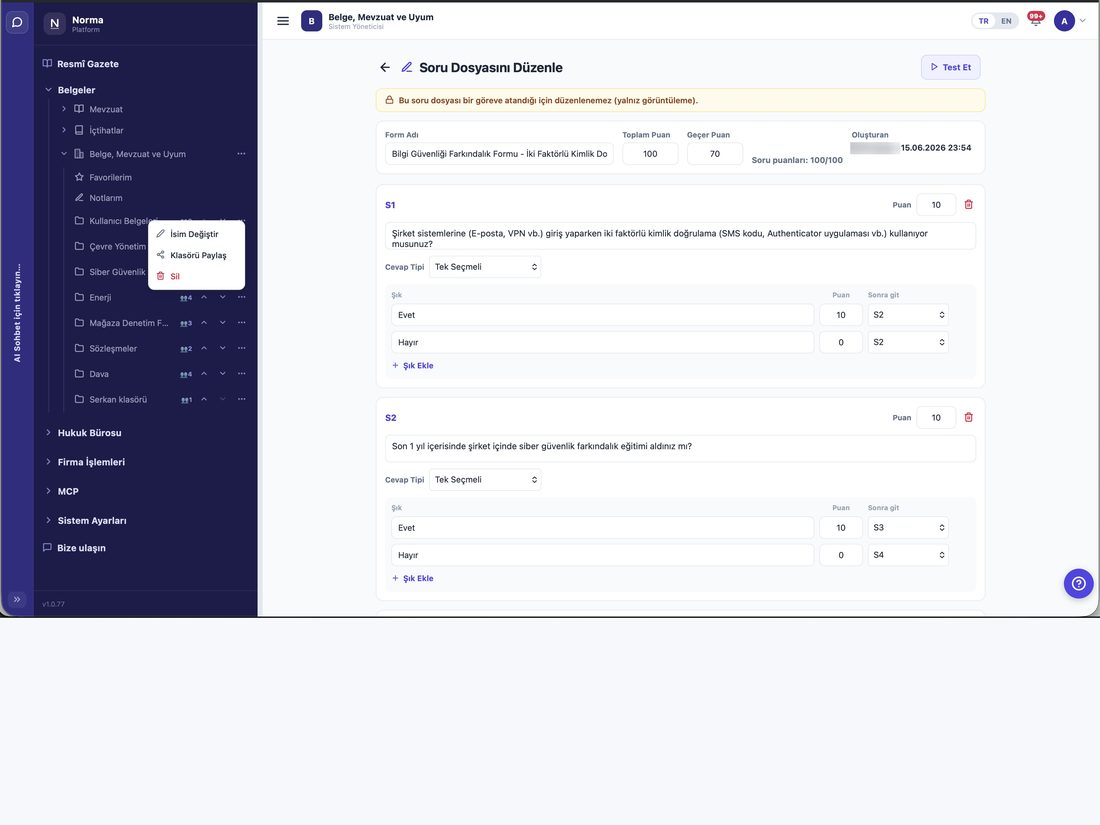Add option with S2 Şık Ekle
The image size is (1100, 825).
click(x=412, y=579)
